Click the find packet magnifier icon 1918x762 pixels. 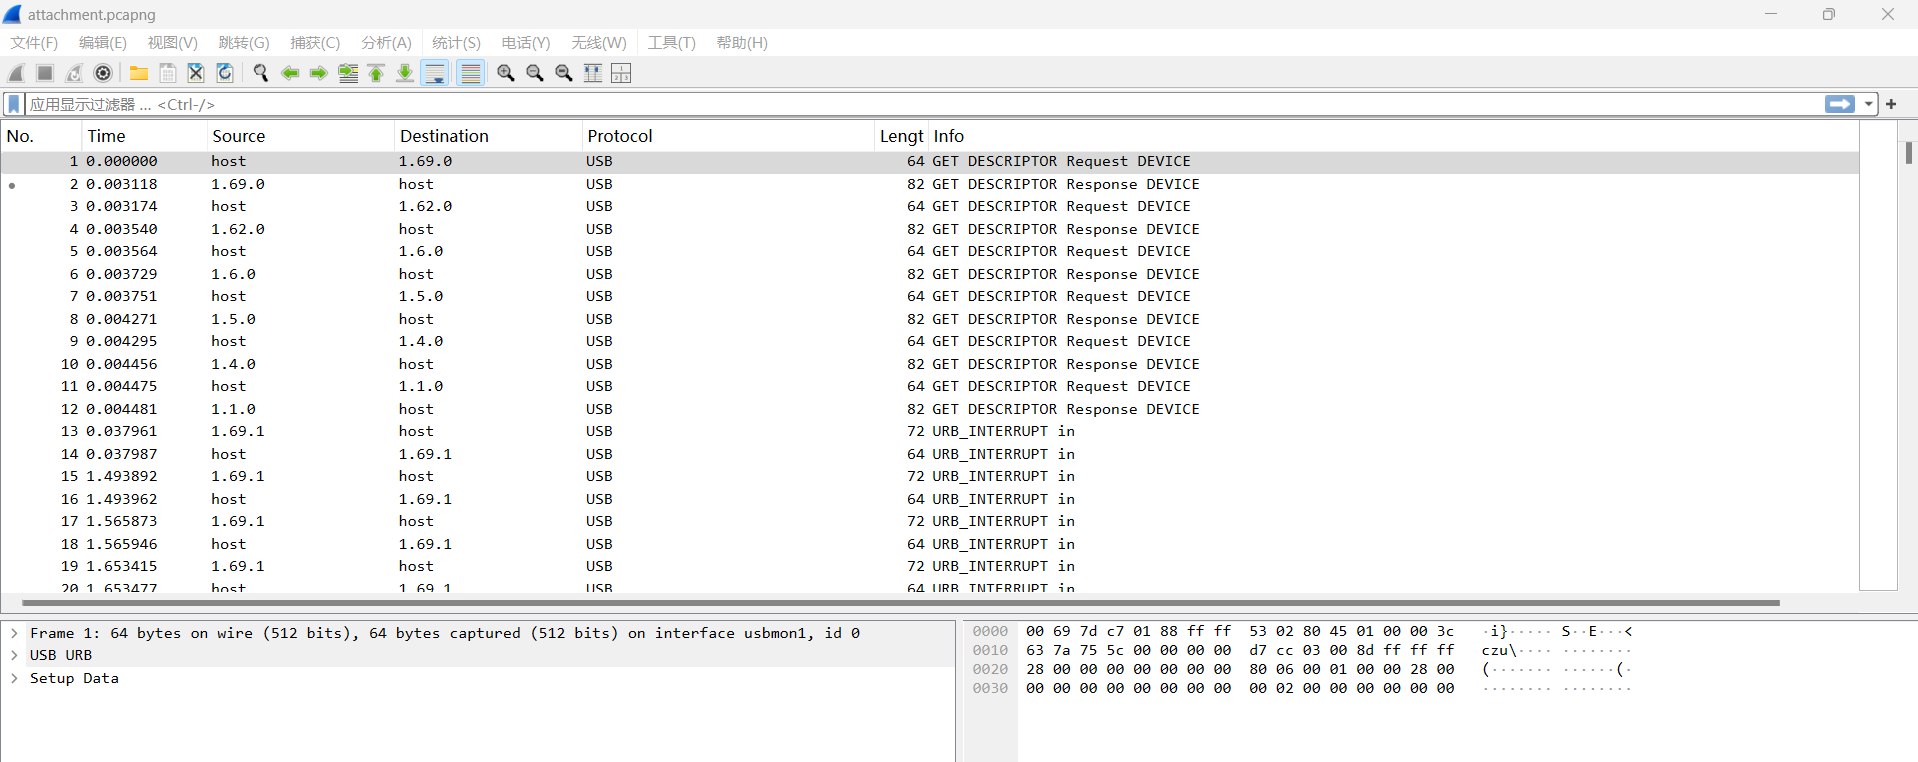(261, 73)
